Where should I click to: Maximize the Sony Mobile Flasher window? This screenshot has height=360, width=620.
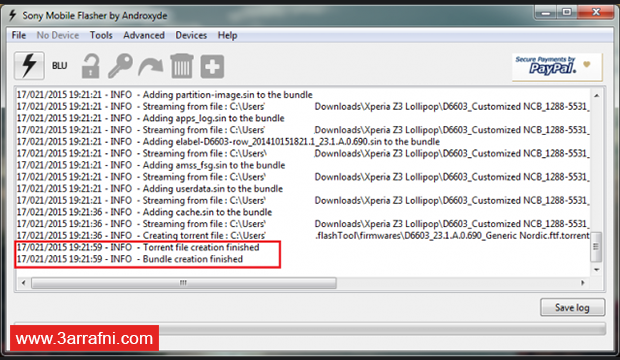click(x=567, y=13)
